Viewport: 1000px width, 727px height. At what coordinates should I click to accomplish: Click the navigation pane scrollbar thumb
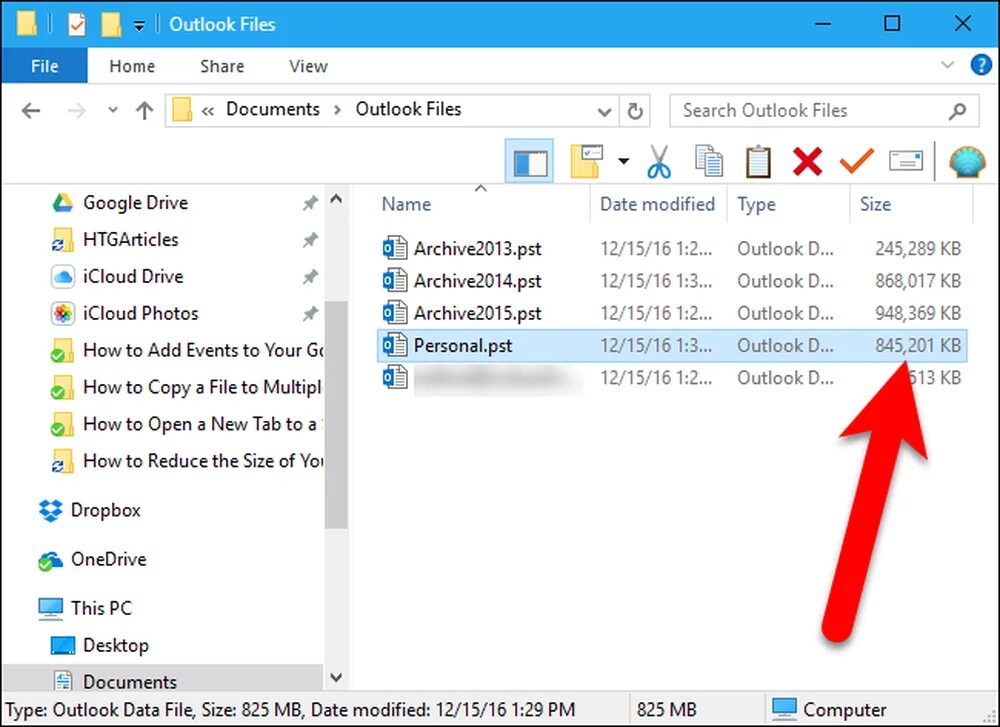(336, 415)
